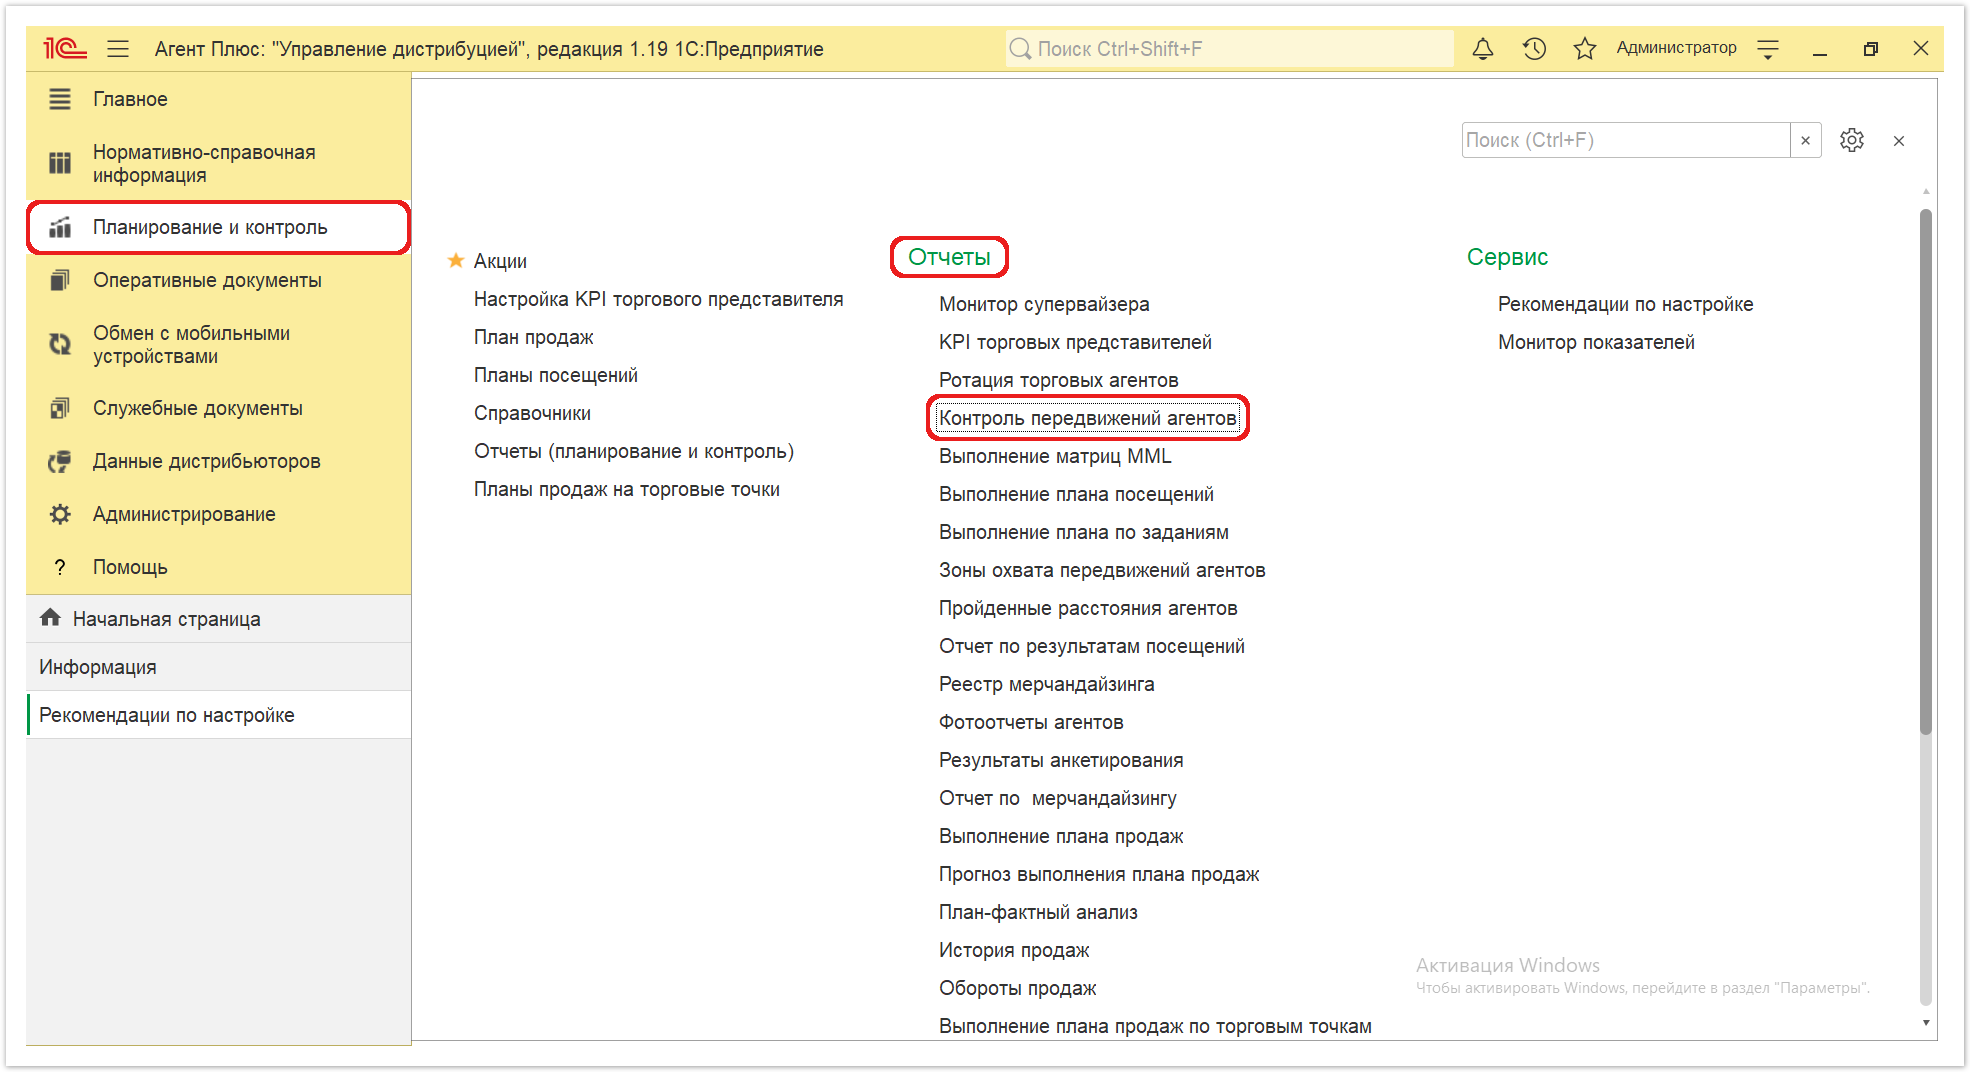Screen dimensions: 1970x1072
Task: Open the history clock icon
Action: point(1534,48)
